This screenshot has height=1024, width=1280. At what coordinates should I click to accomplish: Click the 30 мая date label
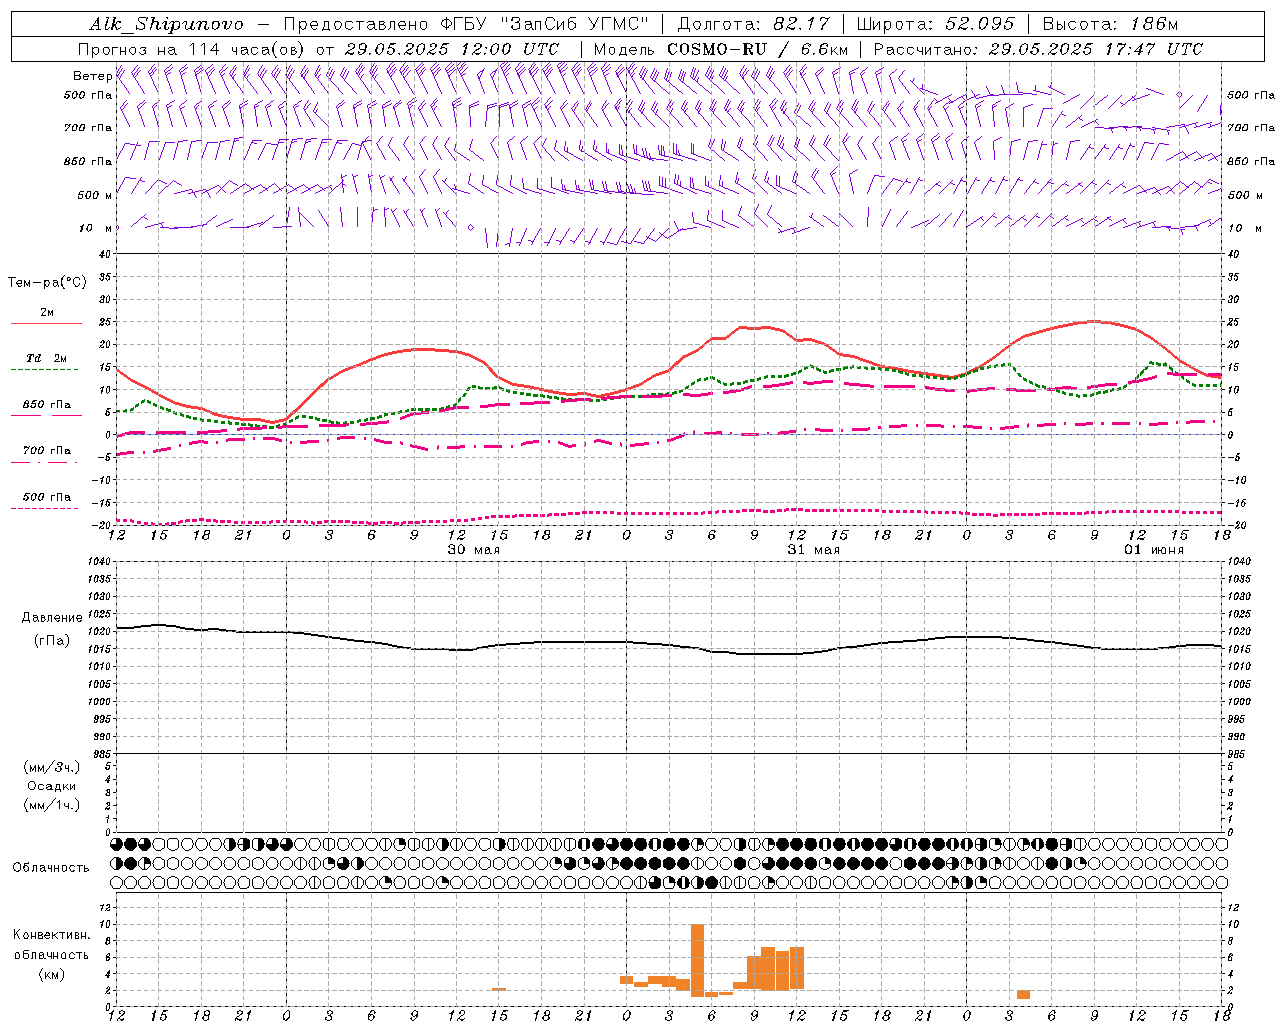473,550
